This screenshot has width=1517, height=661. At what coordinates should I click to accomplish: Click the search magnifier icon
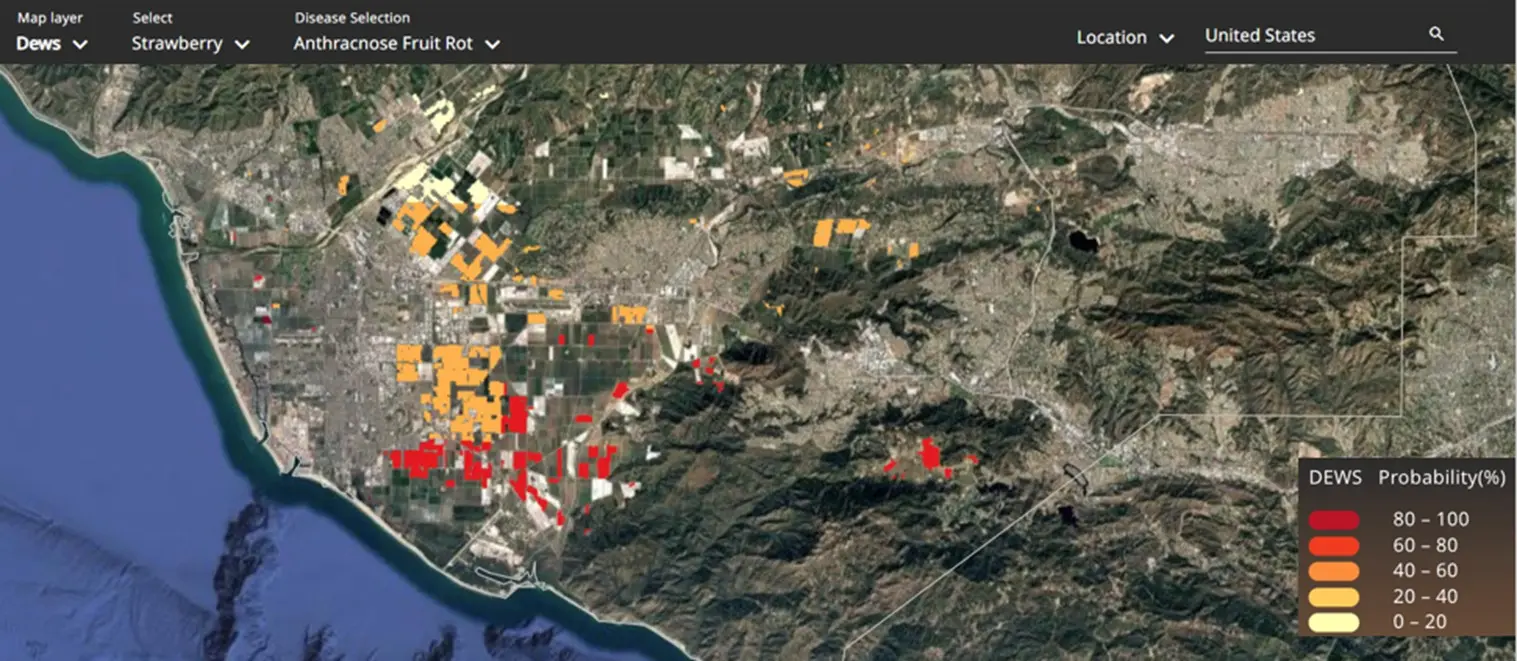point(1436,35)
